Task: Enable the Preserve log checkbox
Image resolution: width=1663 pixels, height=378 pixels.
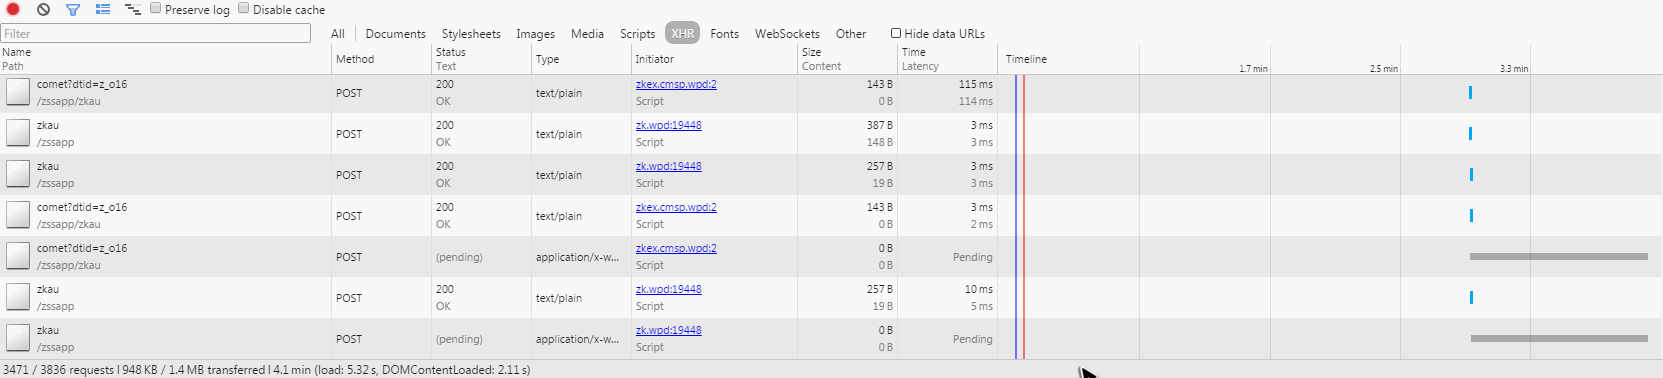Action: tap(156, 8)
